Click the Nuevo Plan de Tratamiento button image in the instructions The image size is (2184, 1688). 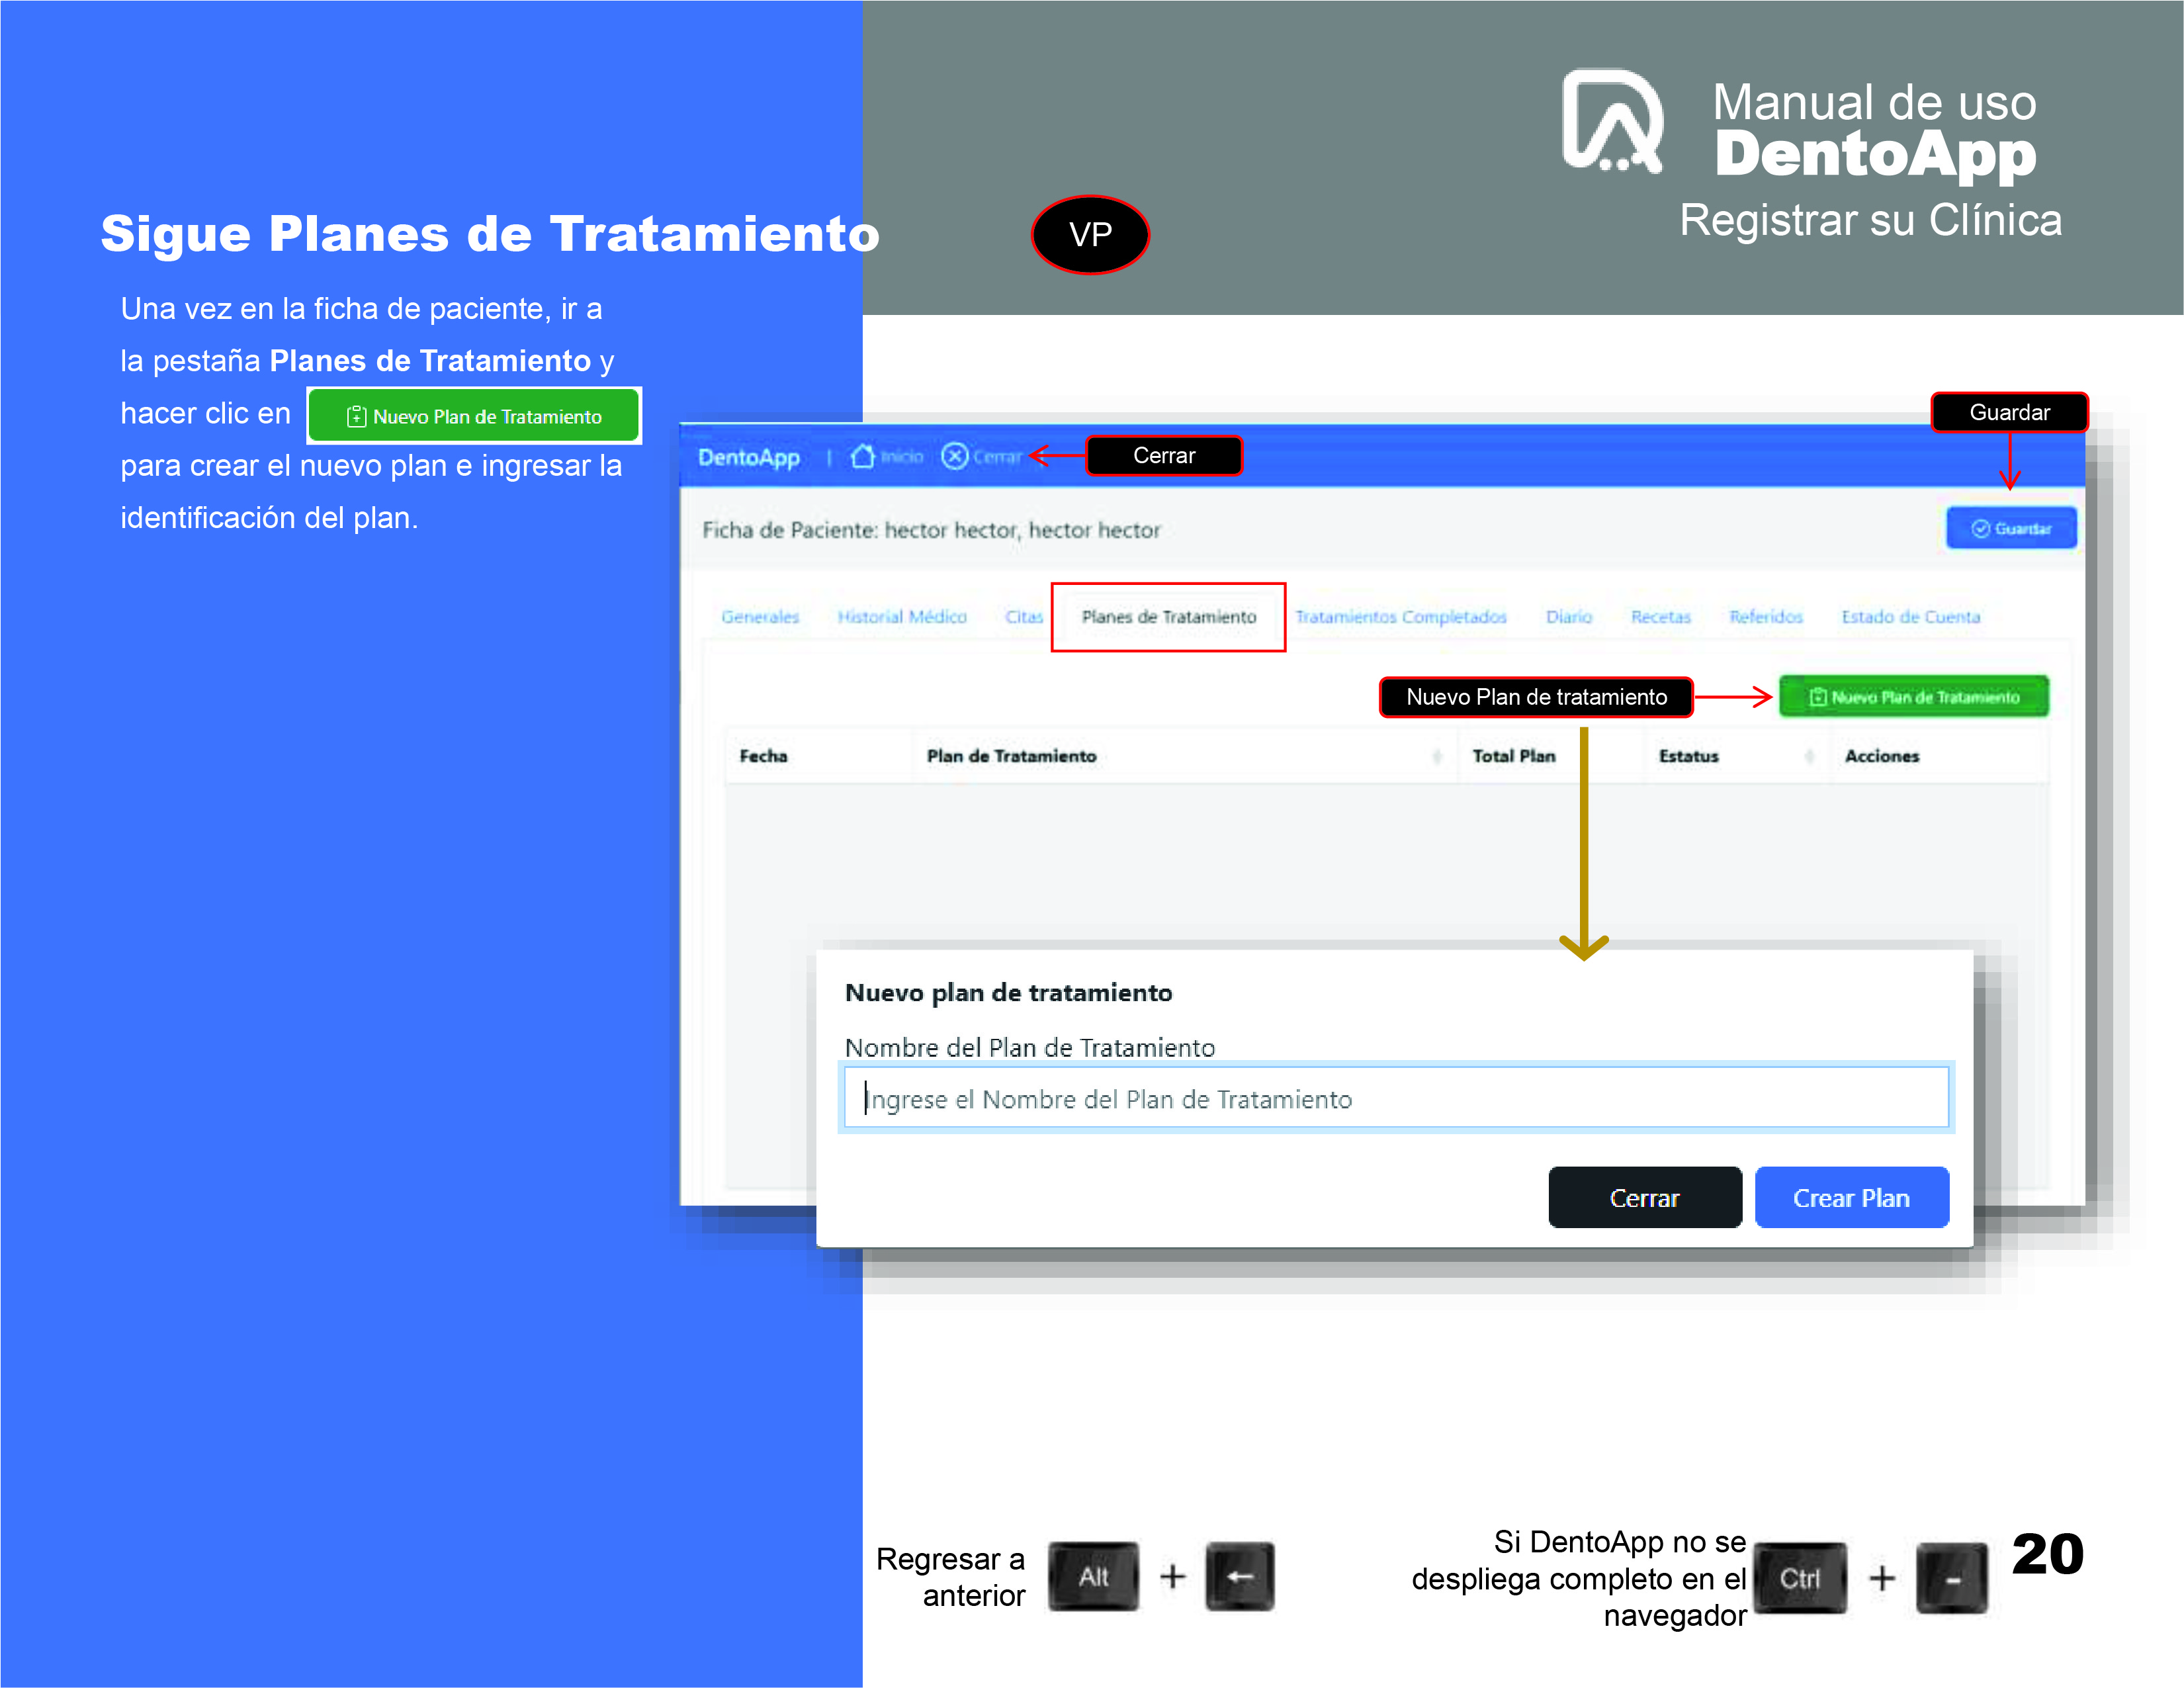coord(474,416)
